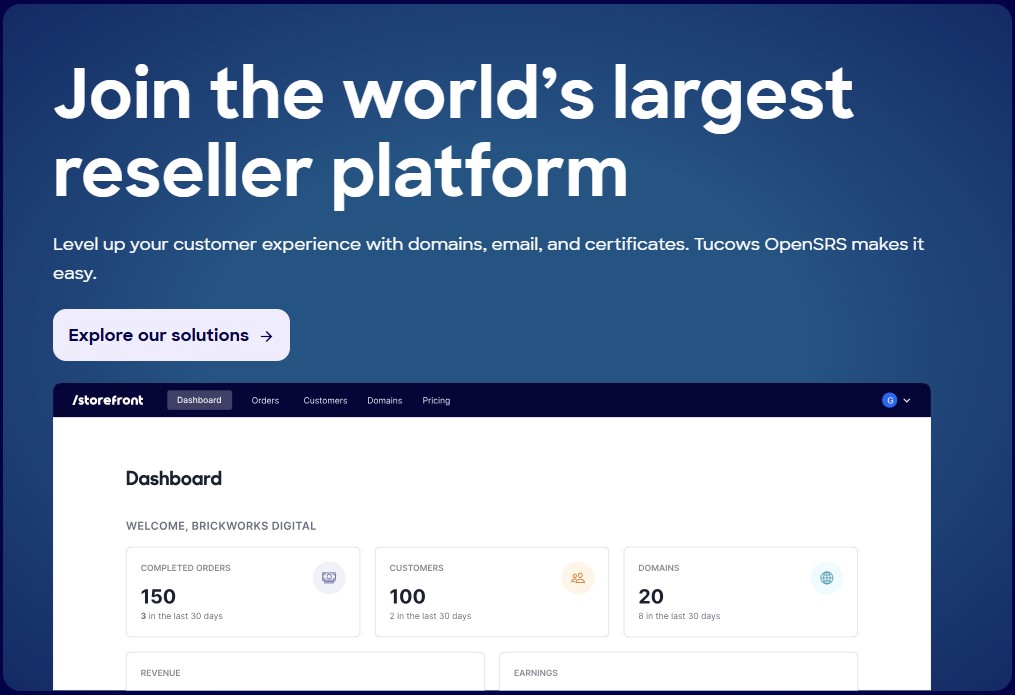This screenshot has height=695, width=1015.
Task: Click the orange Customers people icon
Action: [x=578, y=577]
